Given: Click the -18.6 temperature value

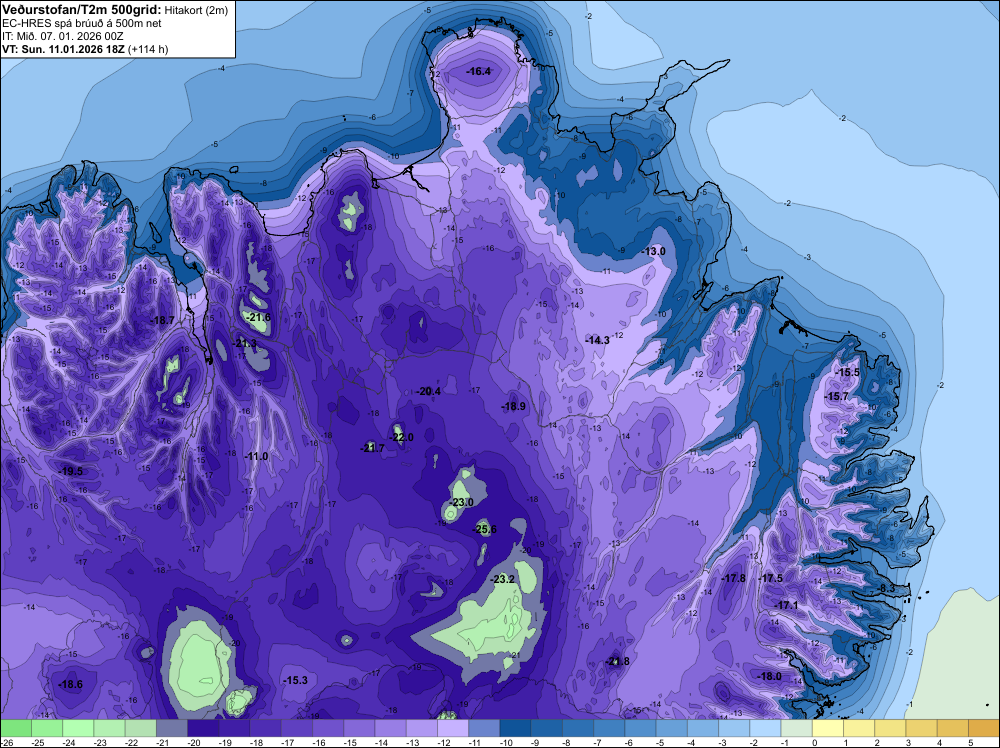Looking at the screenshot, I should [x=70, y=684].
